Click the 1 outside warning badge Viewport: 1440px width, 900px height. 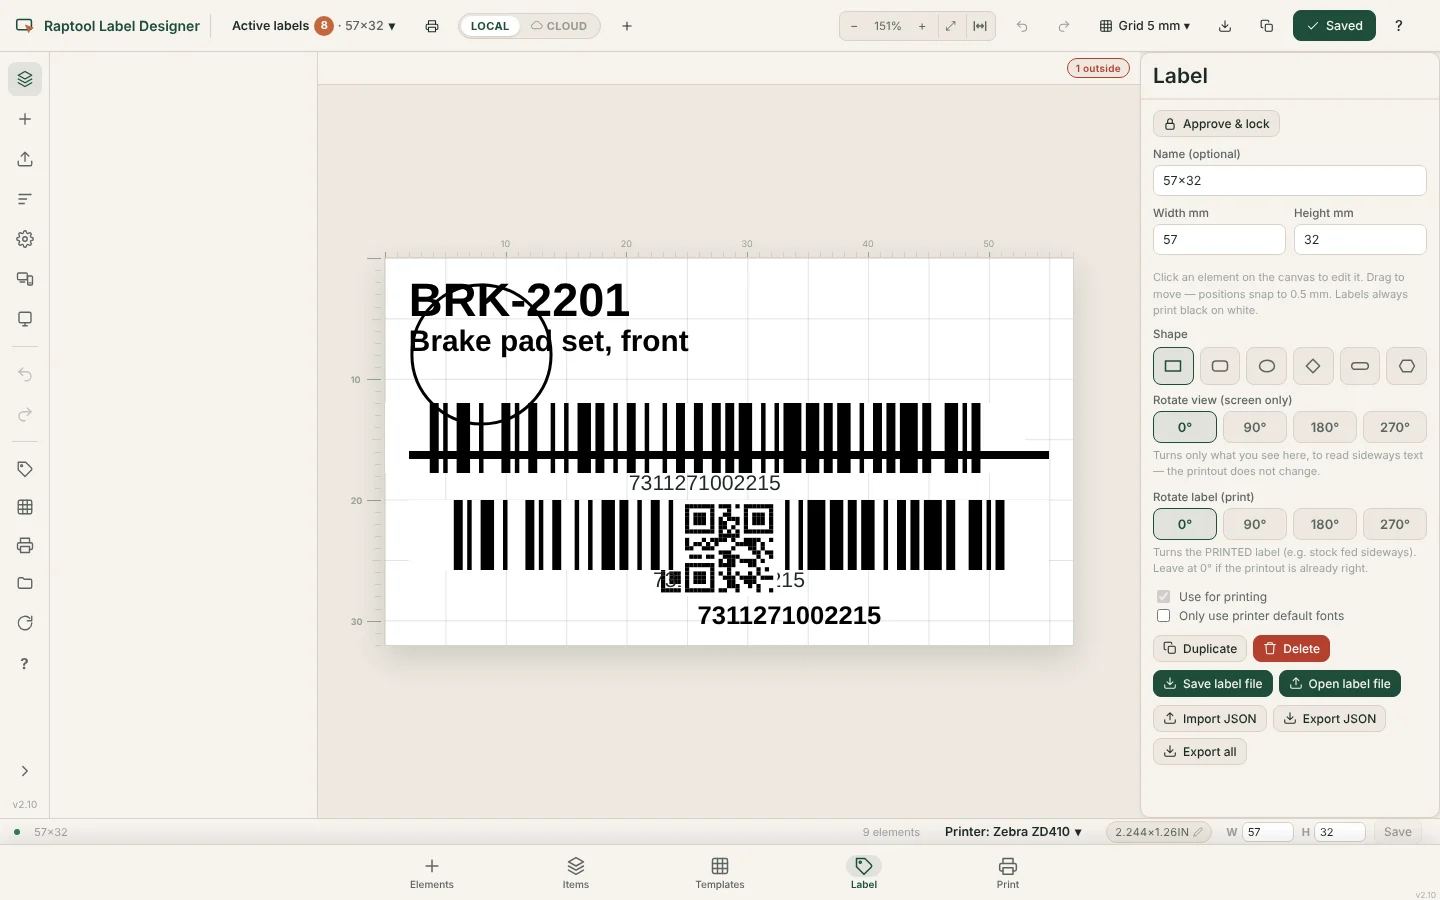click(1098, 69)
